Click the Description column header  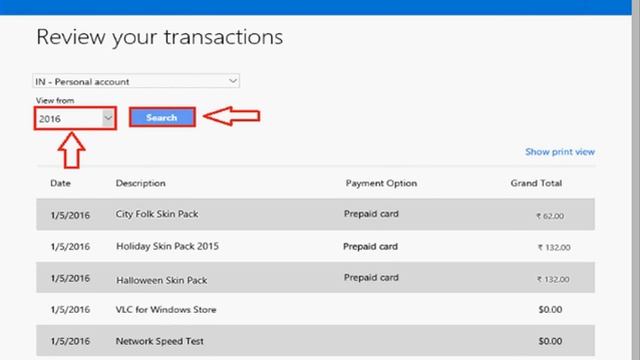tap(140, 183)
